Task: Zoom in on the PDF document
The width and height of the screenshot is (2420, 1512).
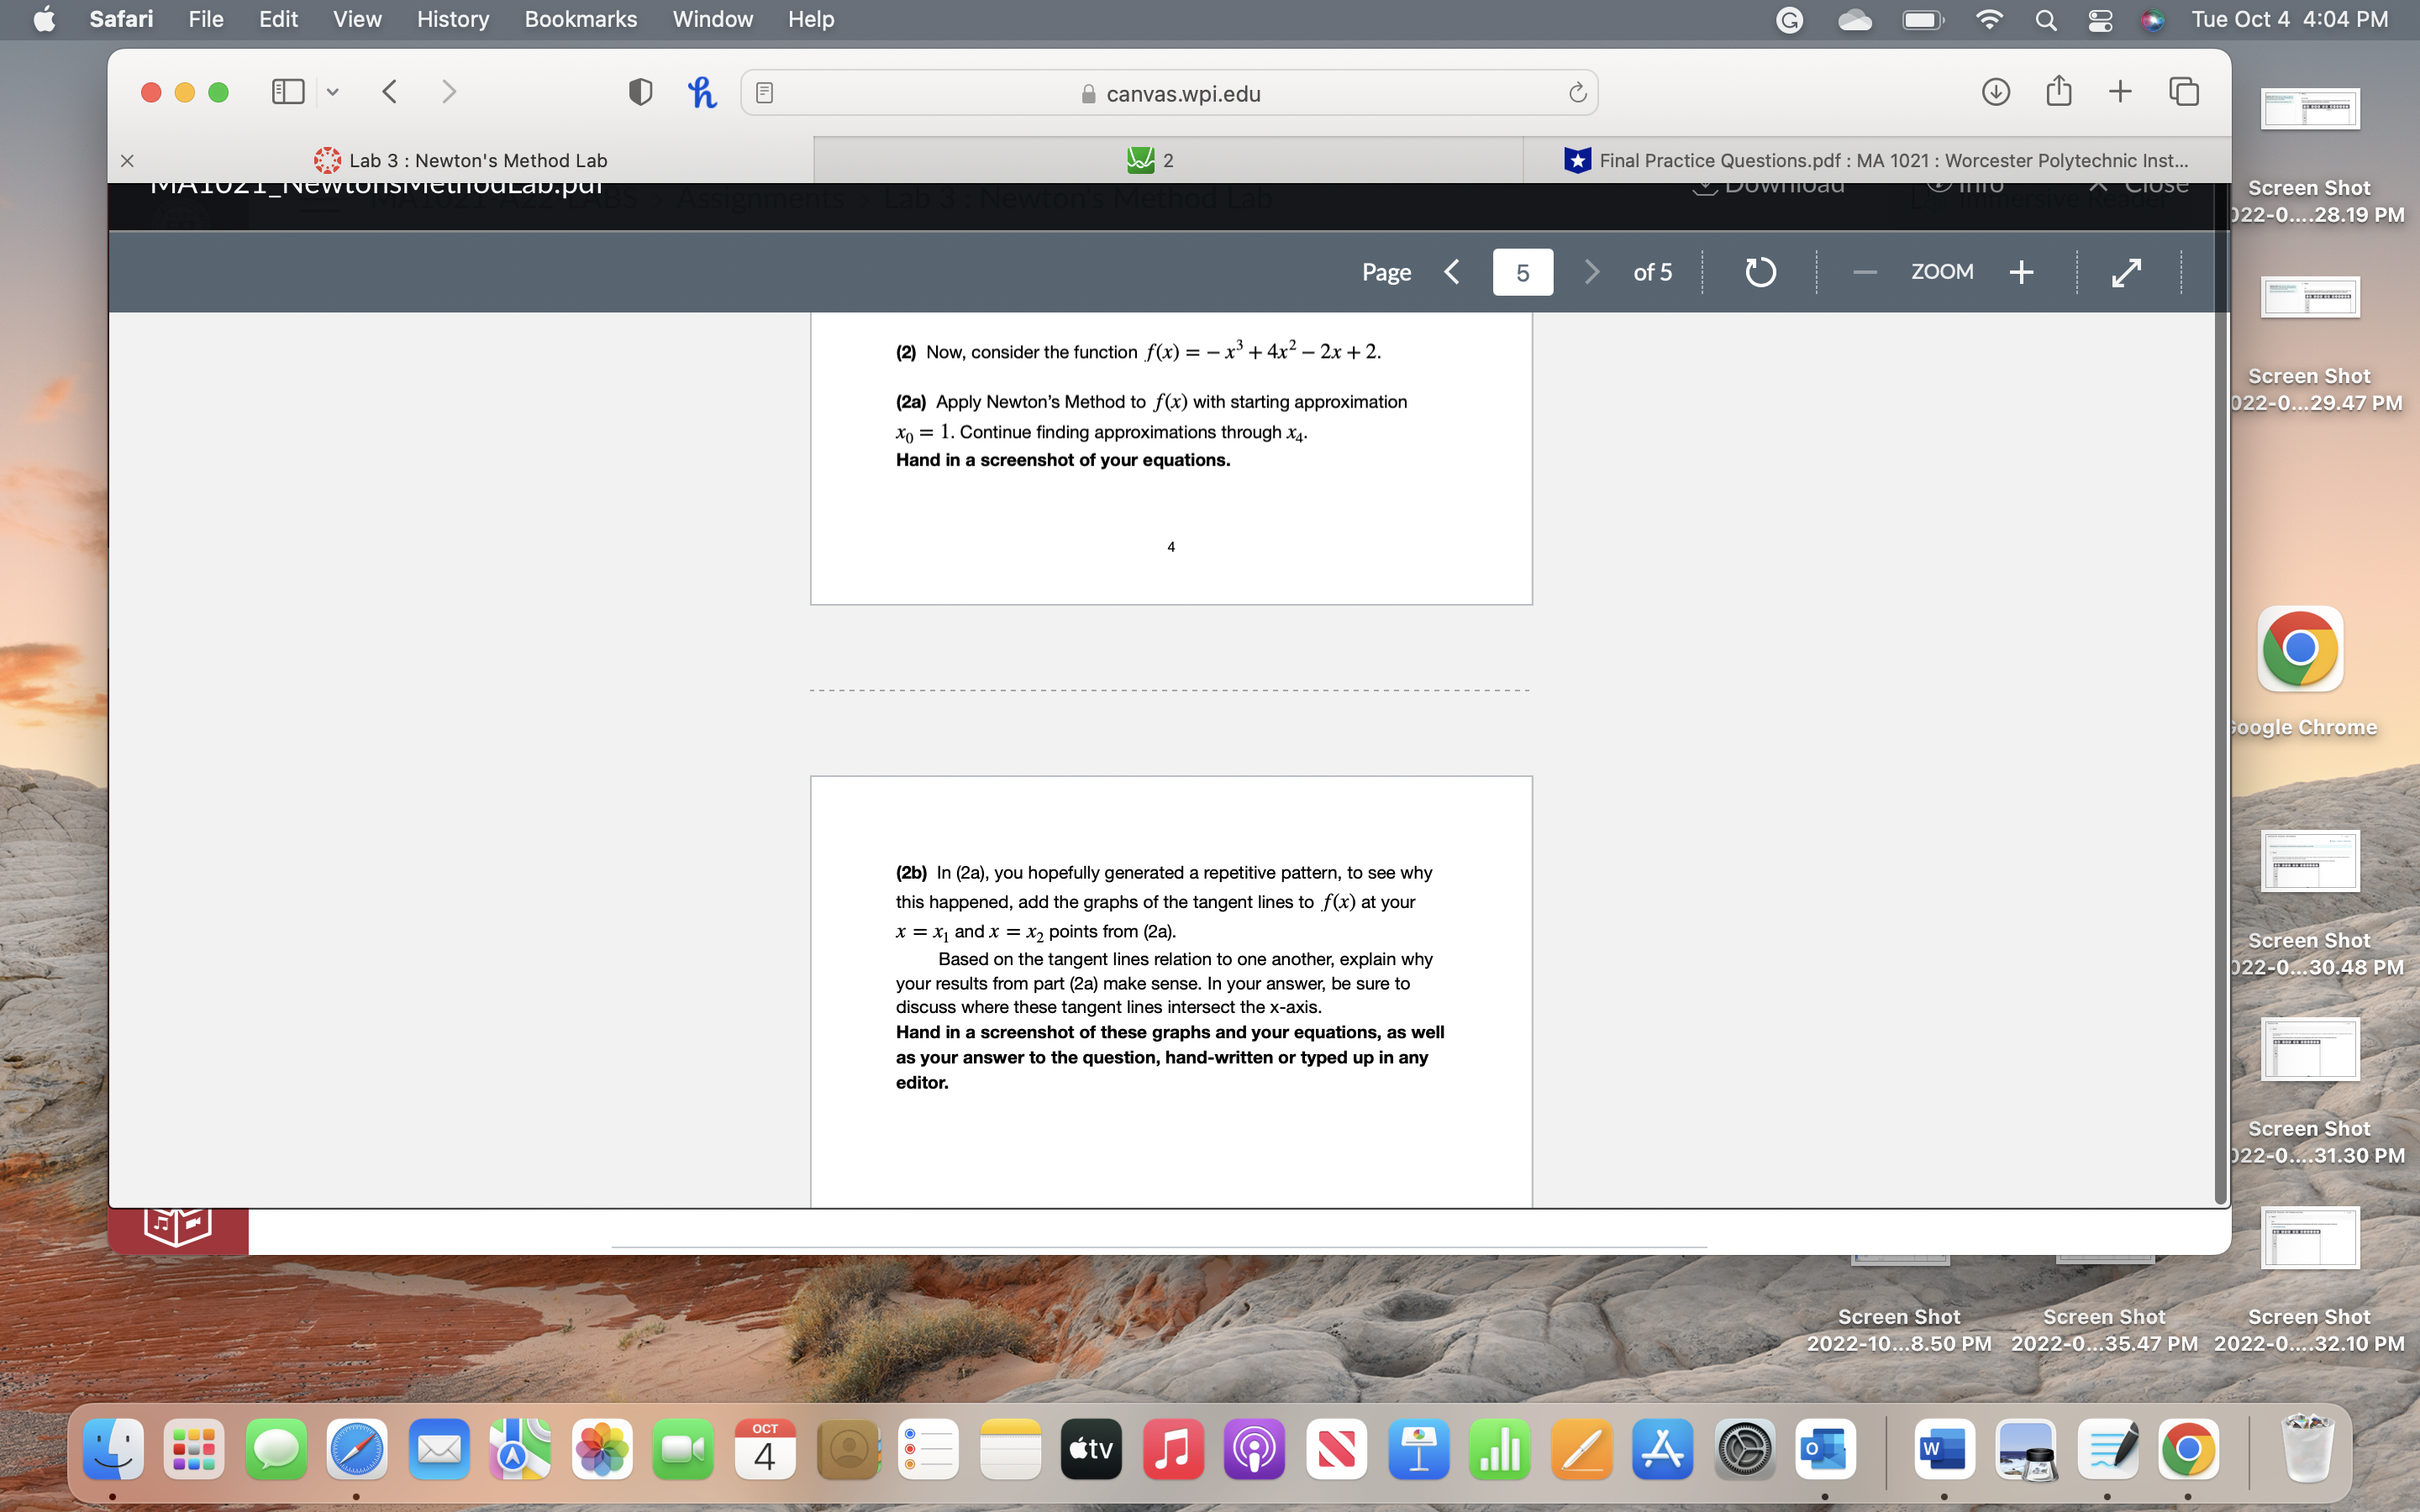Action: click(2021, 271)
